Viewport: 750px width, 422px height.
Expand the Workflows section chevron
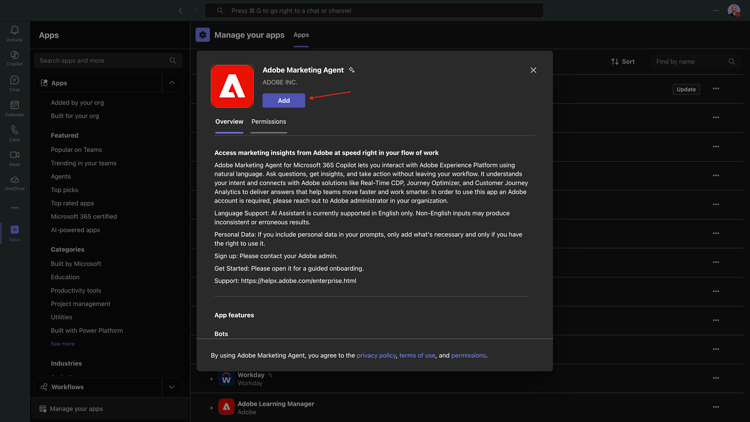(172, 387)
